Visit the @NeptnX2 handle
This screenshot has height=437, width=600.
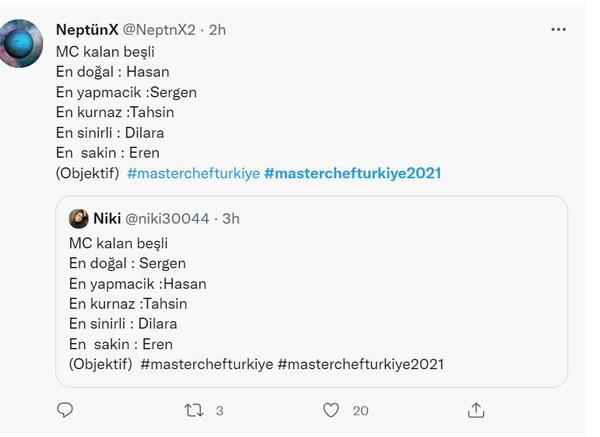161,30
